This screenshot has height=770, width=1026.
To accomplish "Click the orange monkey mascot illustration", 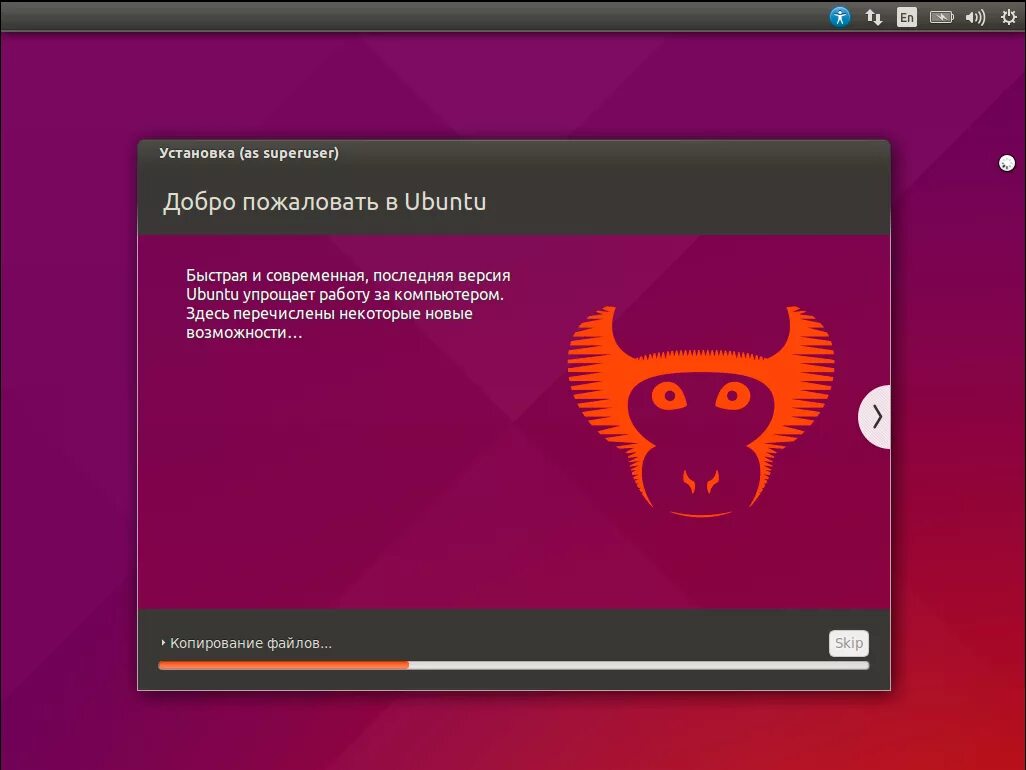I will 701,411.
